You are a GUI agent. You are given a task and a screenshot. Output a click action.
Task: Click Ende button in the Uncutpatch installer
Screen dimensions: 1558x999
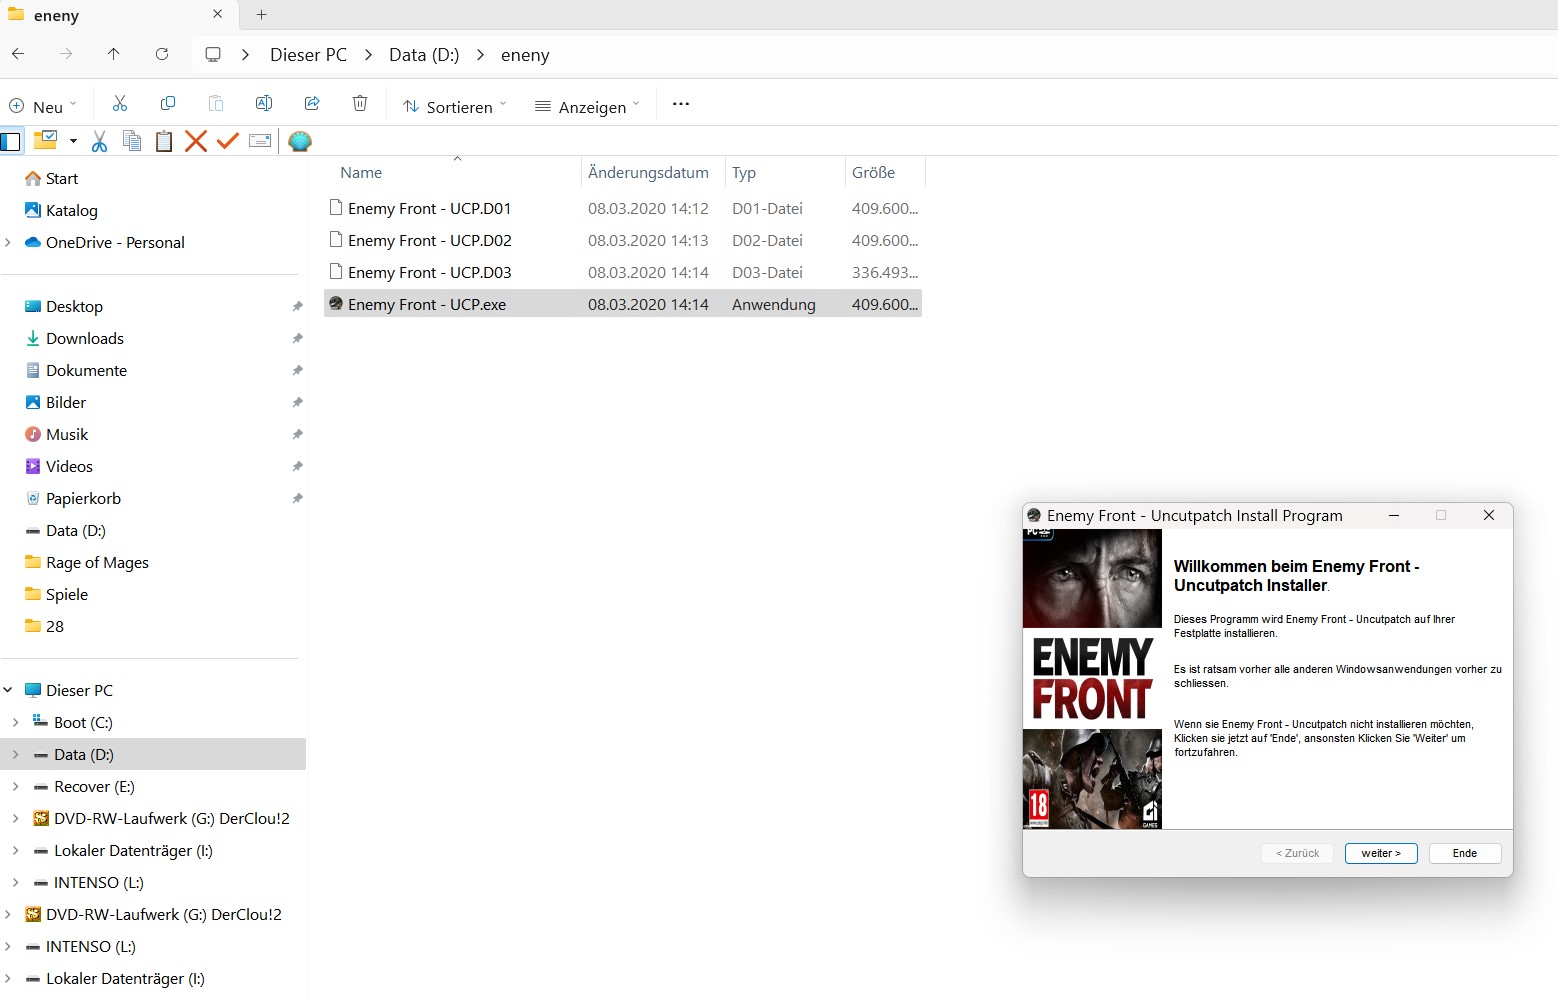pos(1465,853)
